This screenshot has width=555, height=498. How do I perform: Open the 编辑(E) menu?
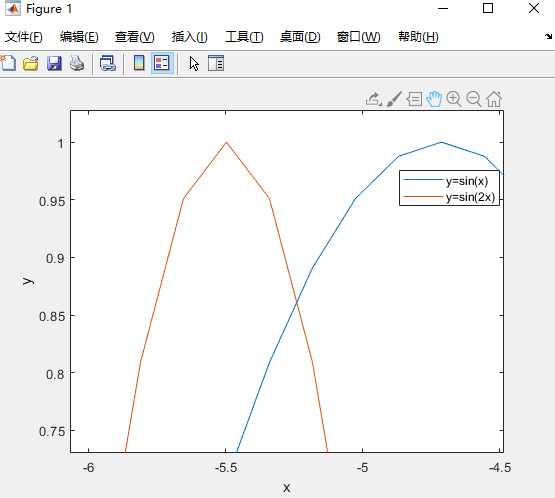click(x=79, y=37)
